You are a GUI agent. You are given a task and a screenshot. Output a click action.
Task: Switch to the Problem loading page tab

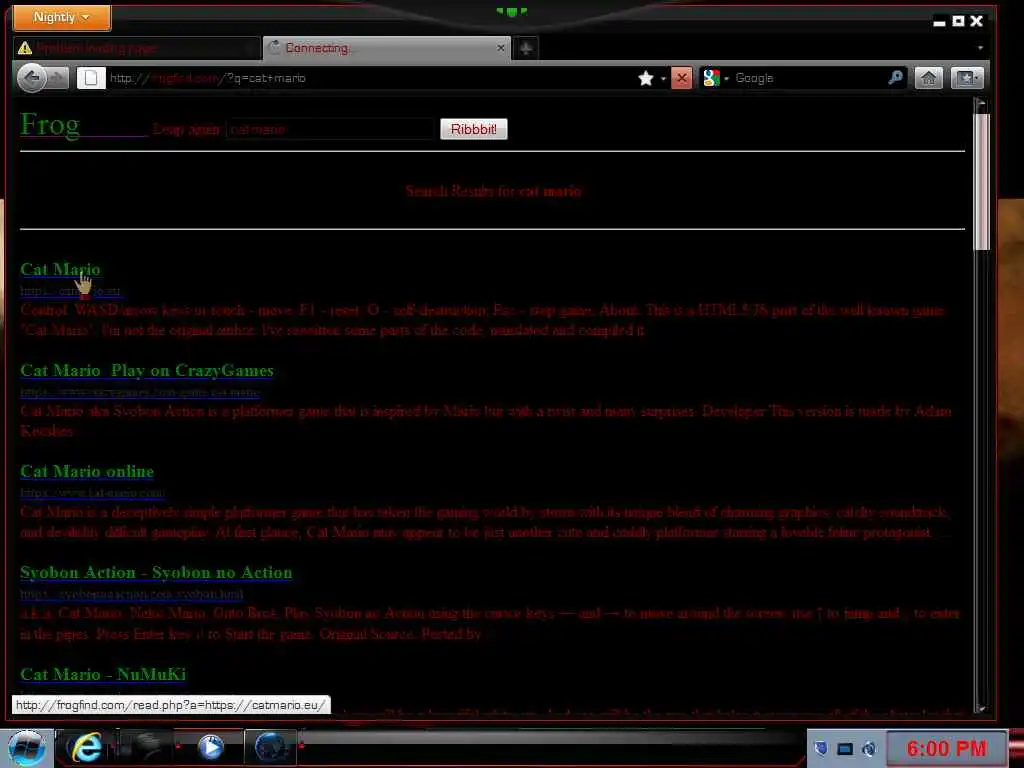pyautogui.click(x=136, y=48)
